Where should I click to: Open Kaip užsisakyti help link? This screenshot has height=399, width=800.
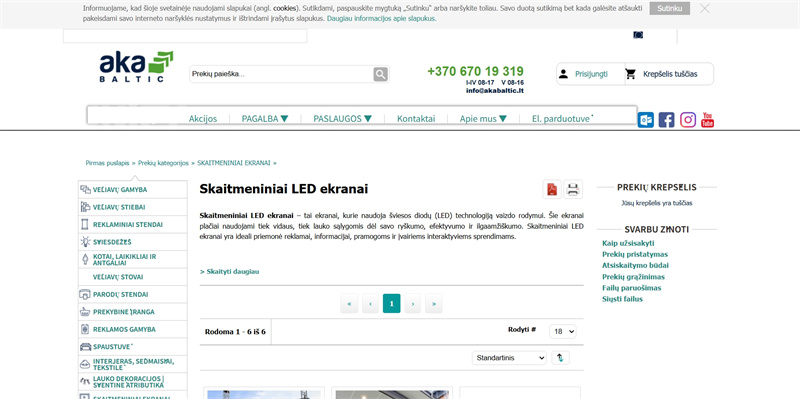(628, 243)
